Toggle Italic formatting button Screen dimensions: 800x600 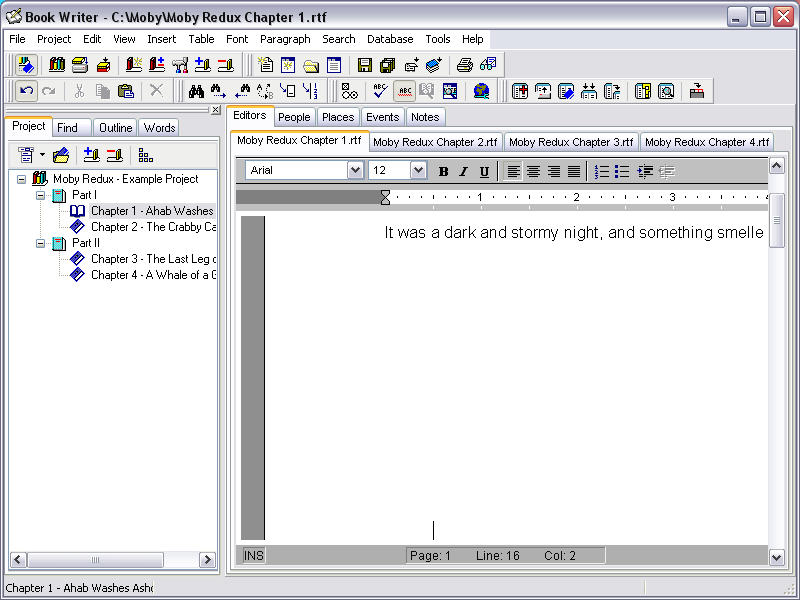click(463, 171)
